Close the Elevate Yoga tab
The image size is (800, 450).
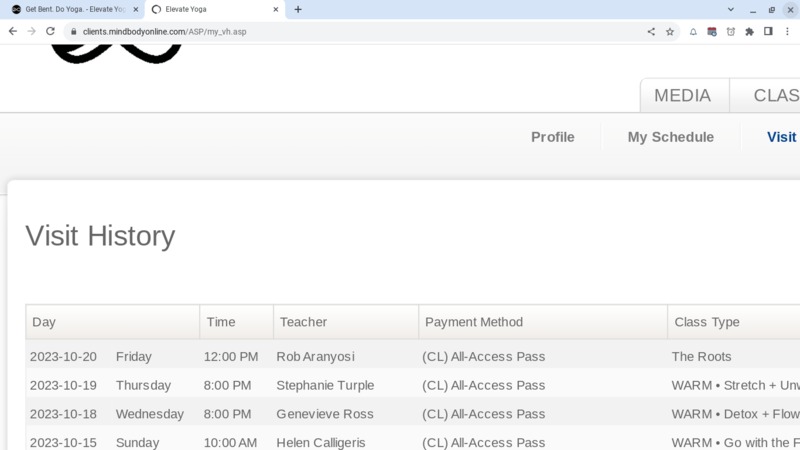276,9
